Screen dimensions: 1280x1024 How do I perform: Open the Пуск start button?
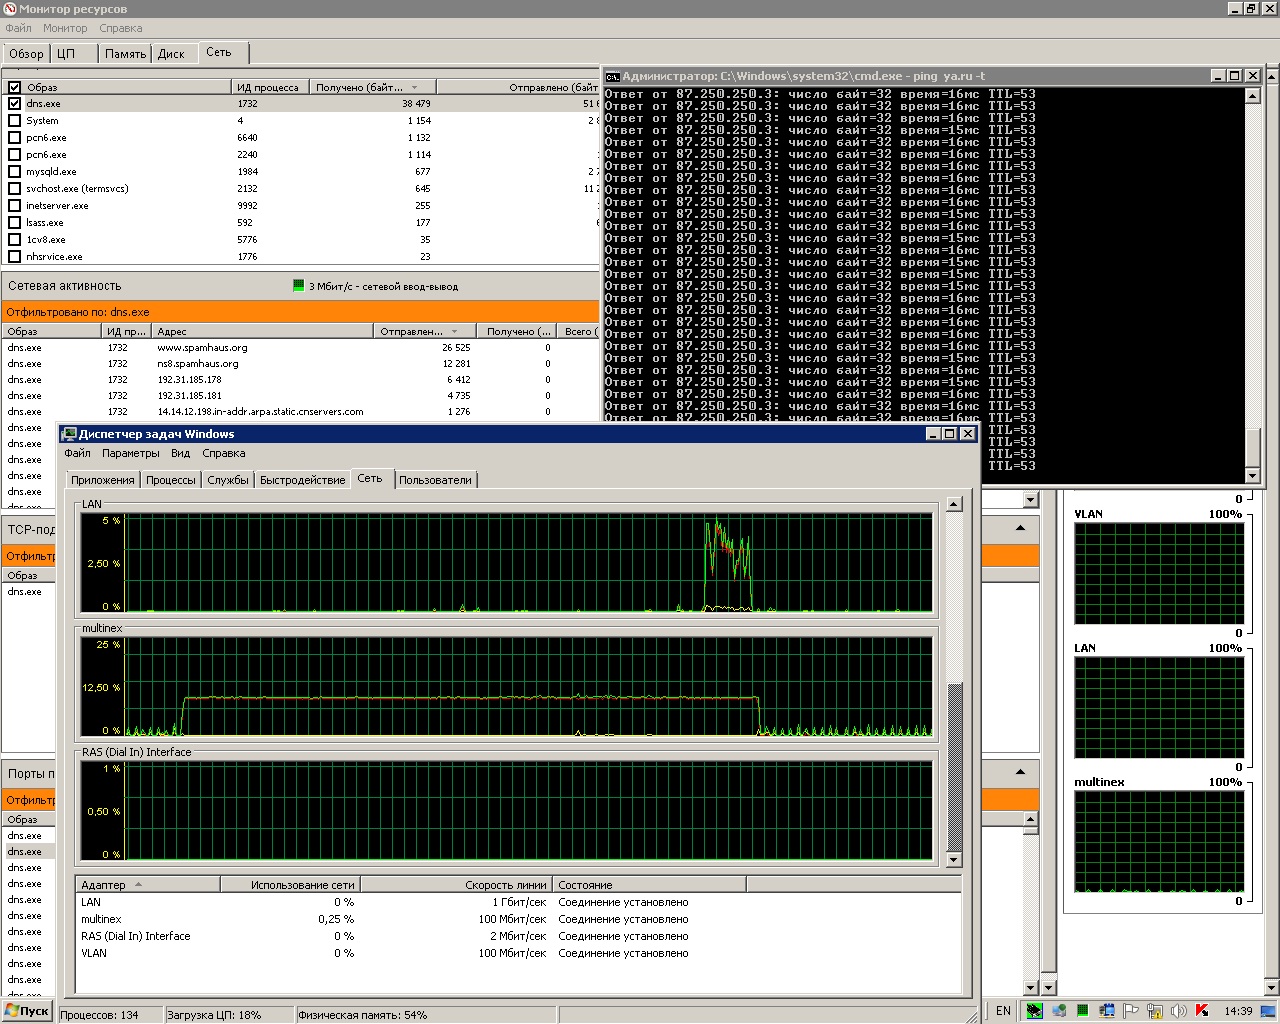27,1010
